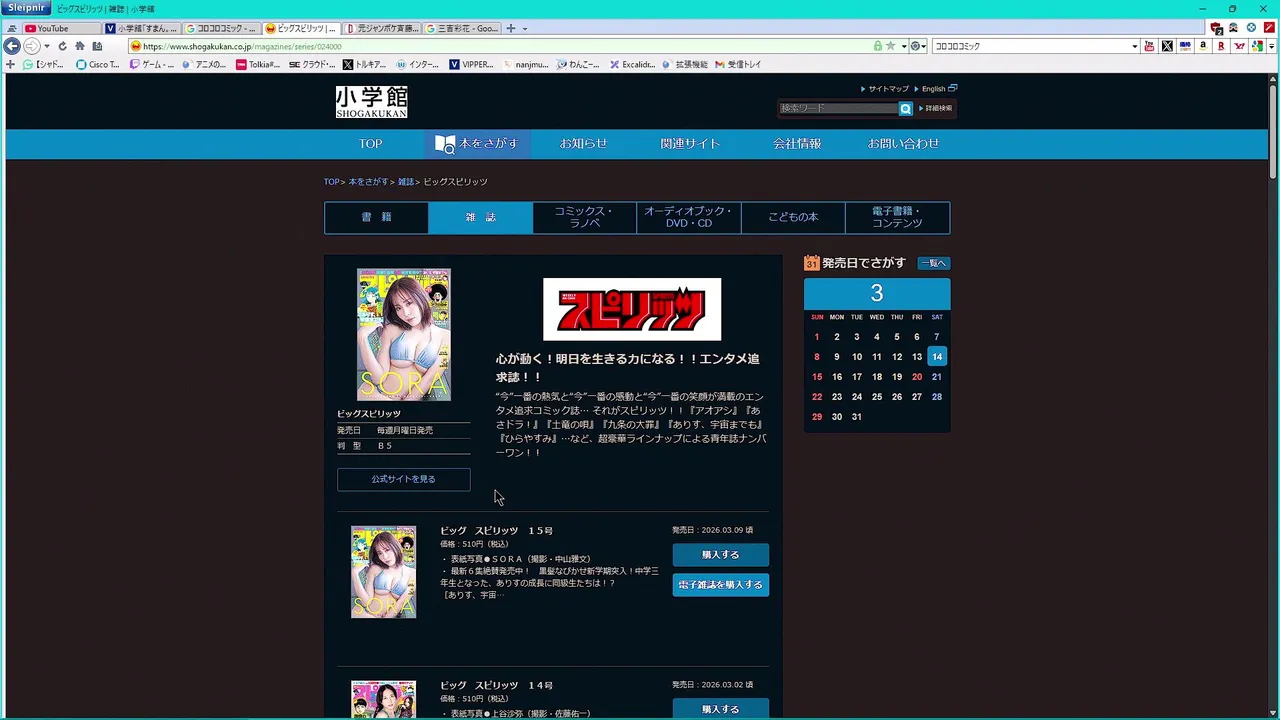
Task: Click the green padlock security icon
Action: [x=878, y=46]
